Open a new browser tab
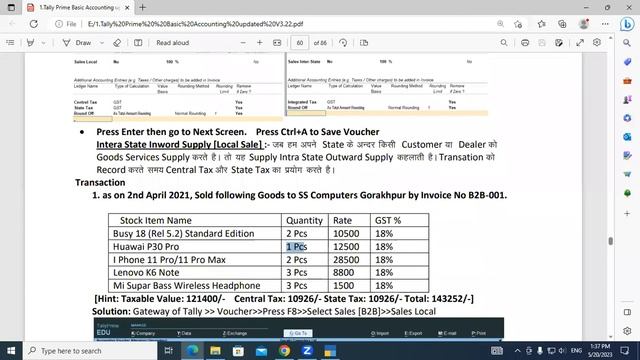The height and width of the screenshot is (360, 640). [x=142, y=7]
